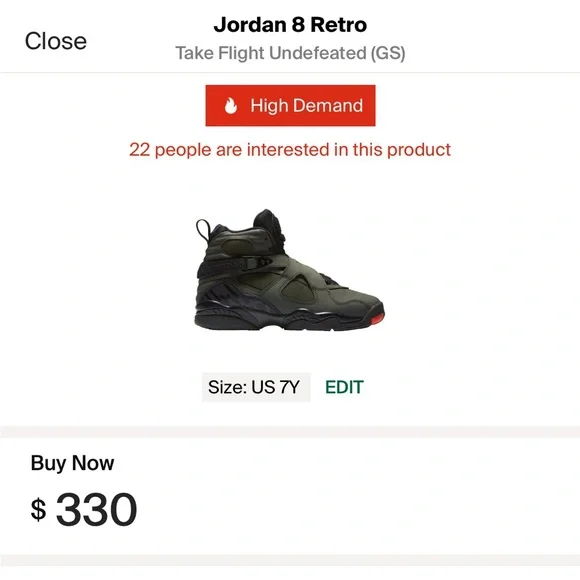Click the 22 people are interested text
Screen dimensions: 580x580
click(290, 150)
